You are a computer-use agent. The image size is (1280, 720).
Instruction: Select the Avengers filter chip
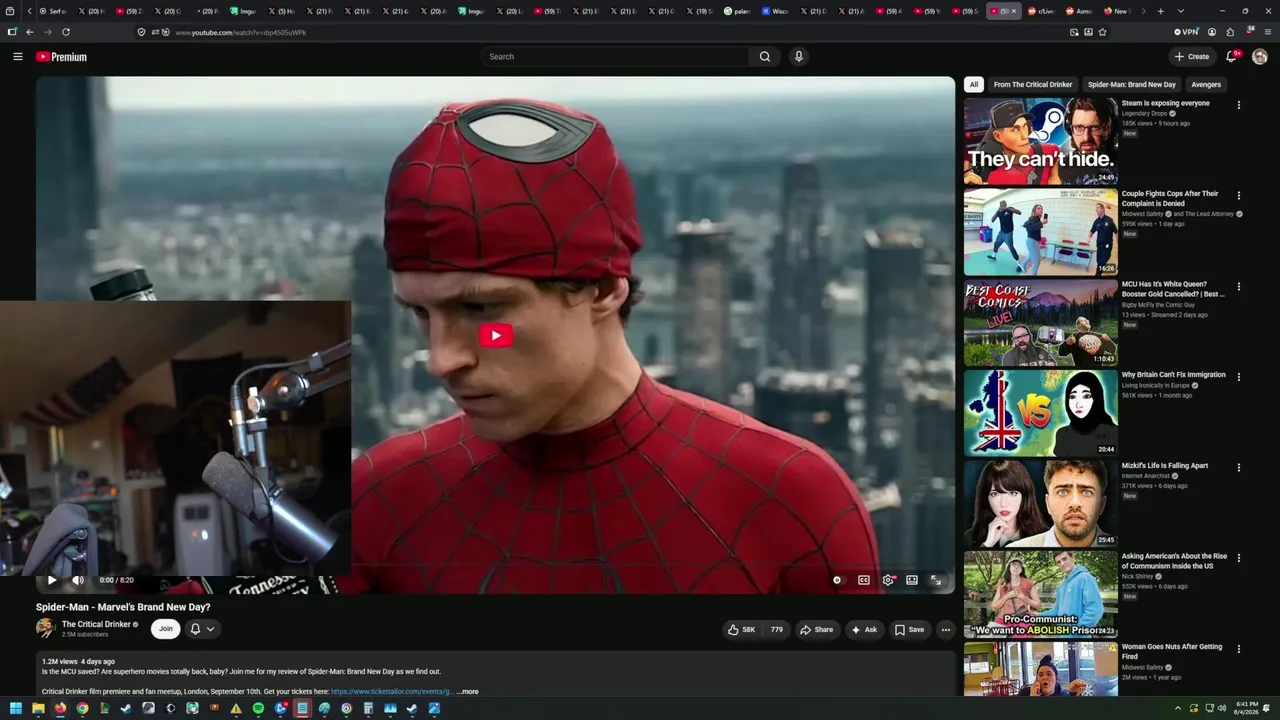tap(1206, 85)
